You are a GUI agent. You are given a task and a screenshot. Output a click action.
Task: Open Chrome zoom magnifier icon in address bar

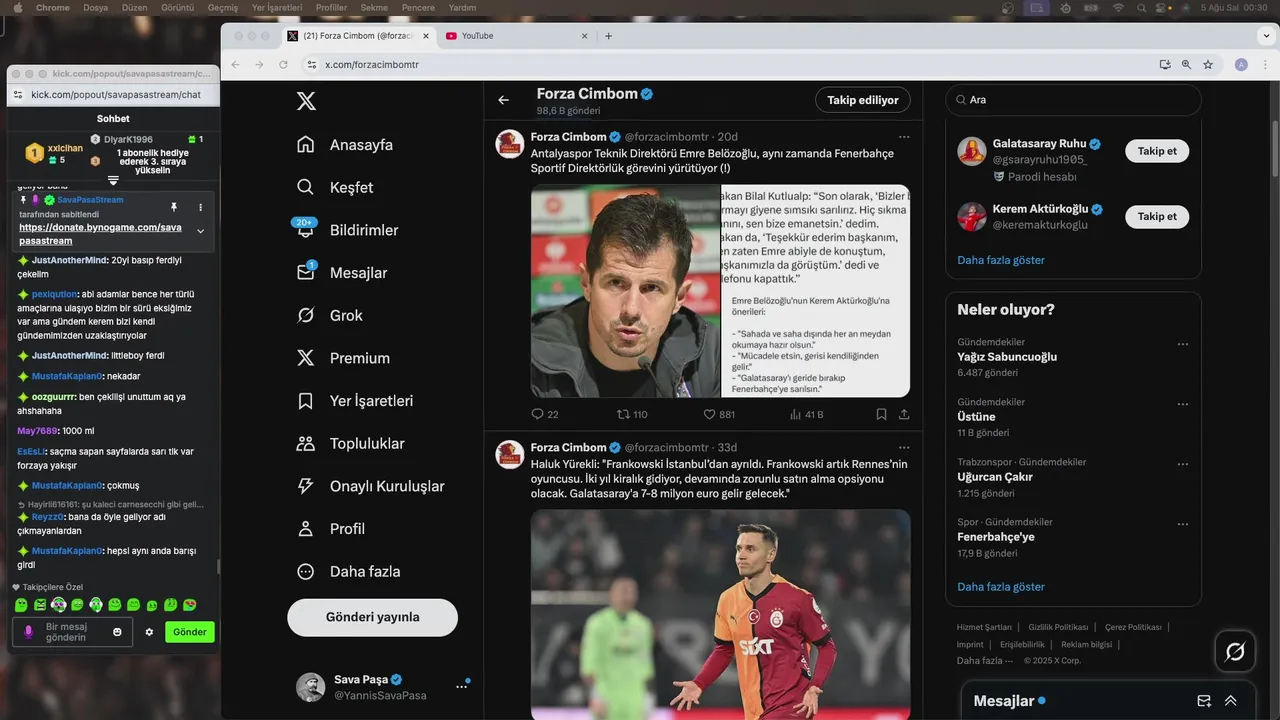pyautogui.click(x=1186, y=64)
